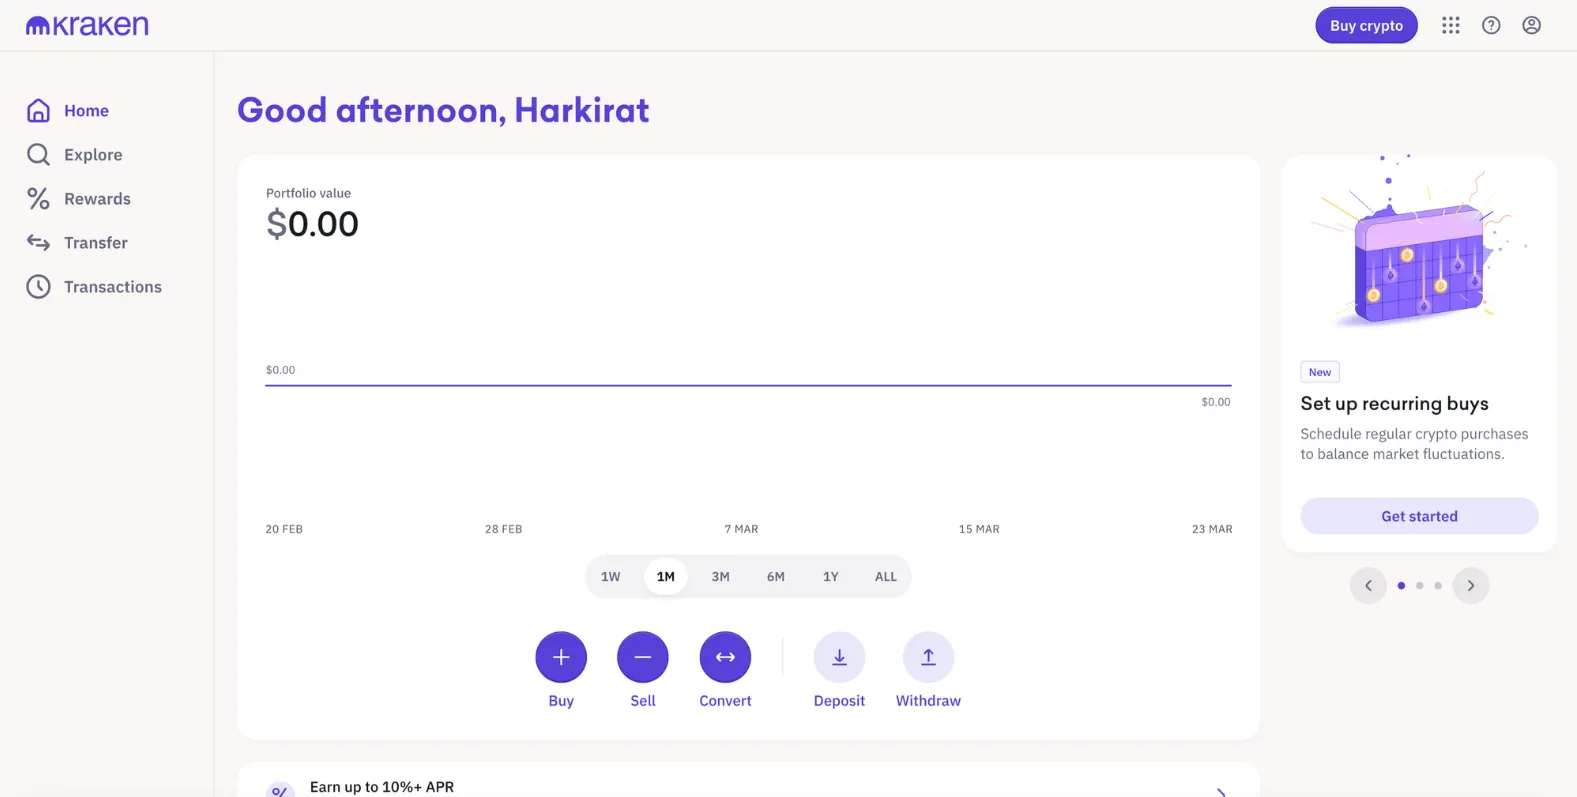Go to previous promo card arrow

pyautogui.click(x=1368, y=586)
